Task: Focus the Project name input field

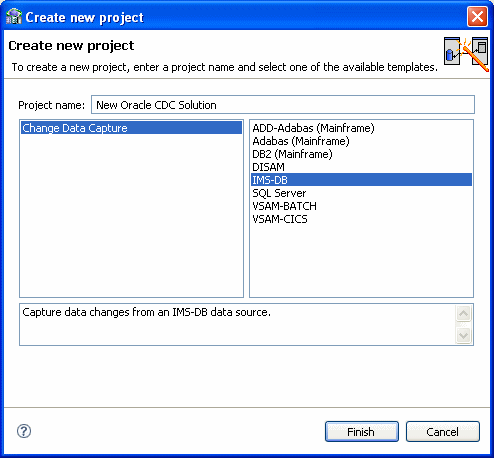Action: tap(283, 105)
